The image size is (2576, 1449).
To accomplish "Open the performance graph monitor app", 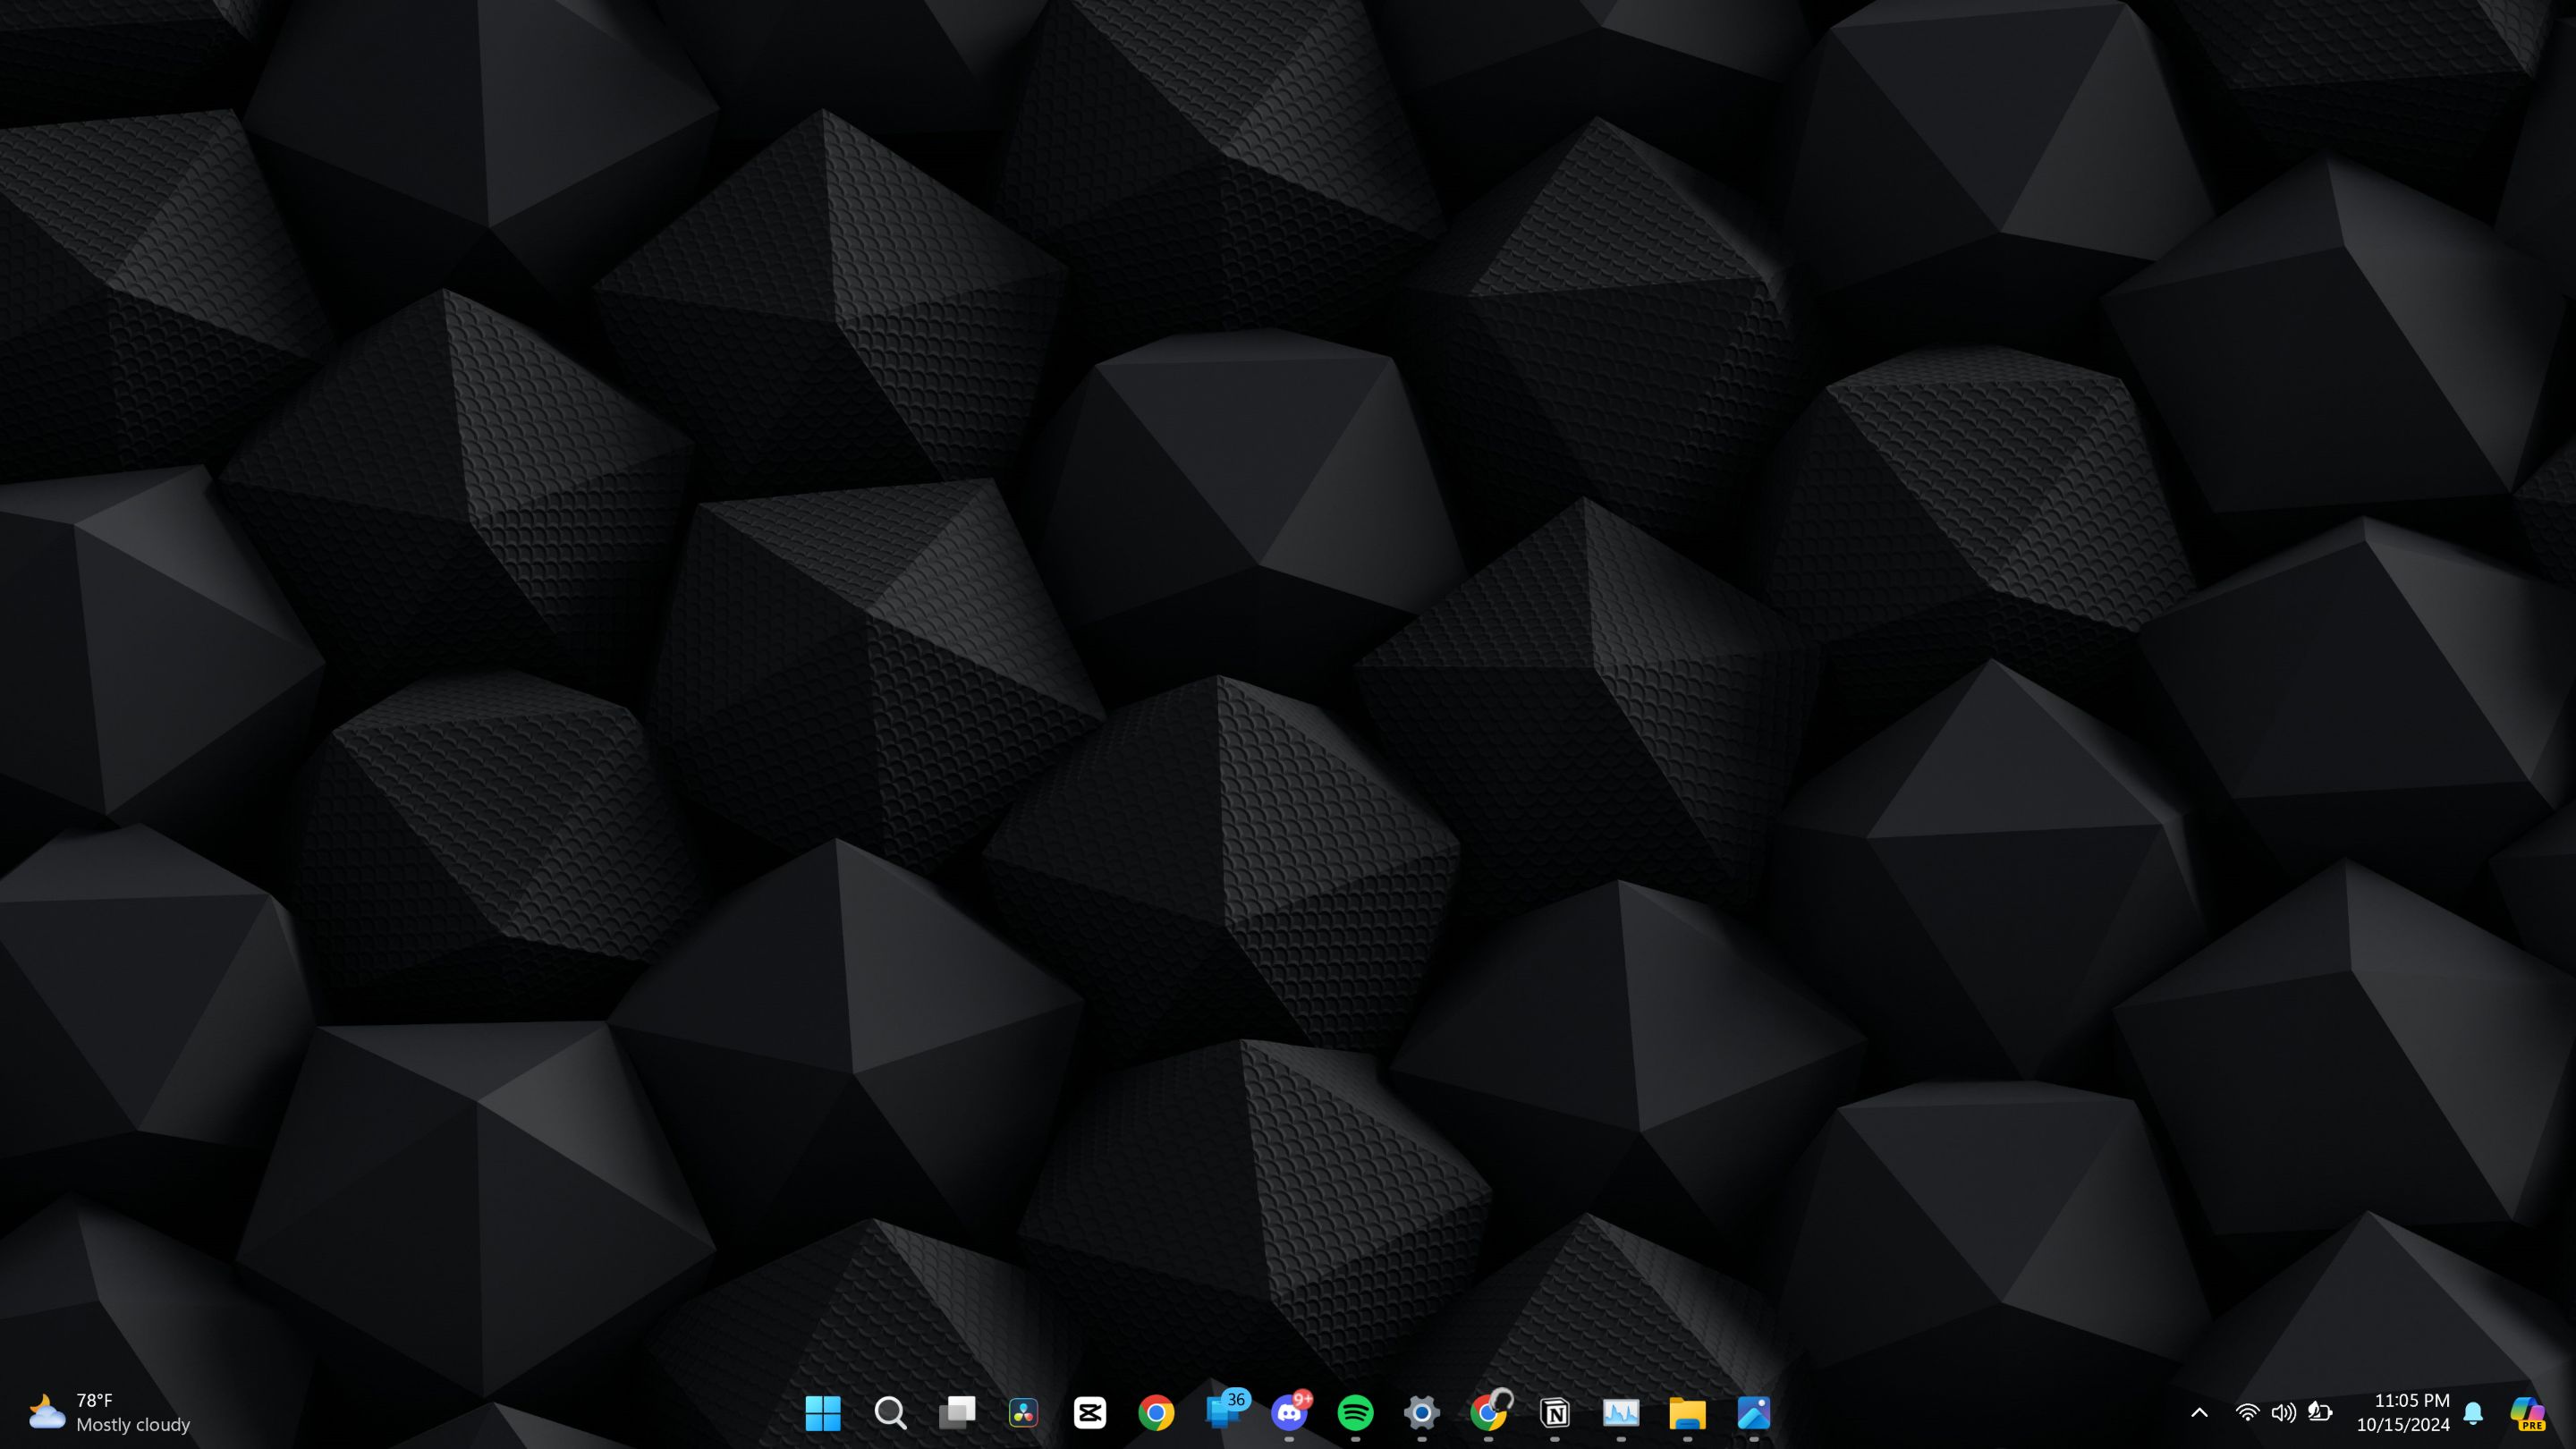I will (1621, 1413).
